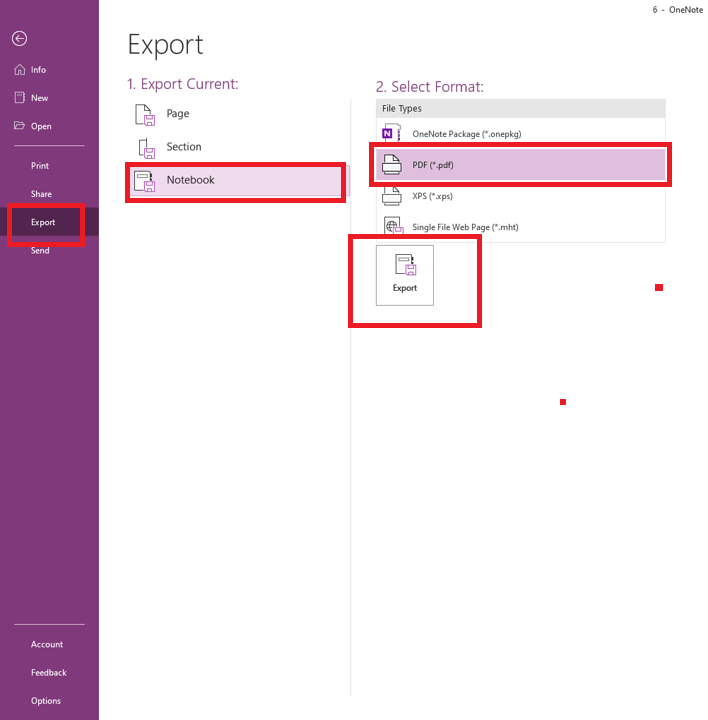Click the back arrow circle icon

click(x=19, y=39)
